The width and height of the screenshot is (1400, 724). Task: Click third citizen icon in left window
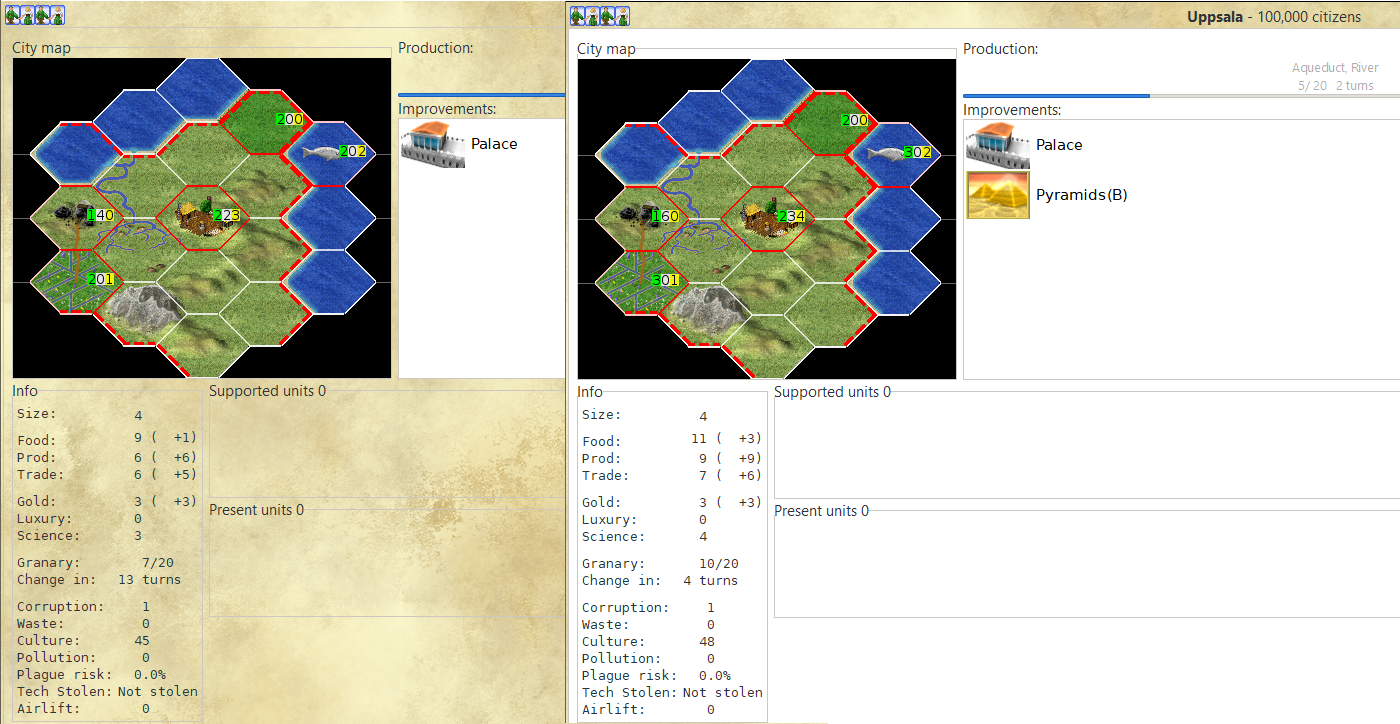click(43, 15)
